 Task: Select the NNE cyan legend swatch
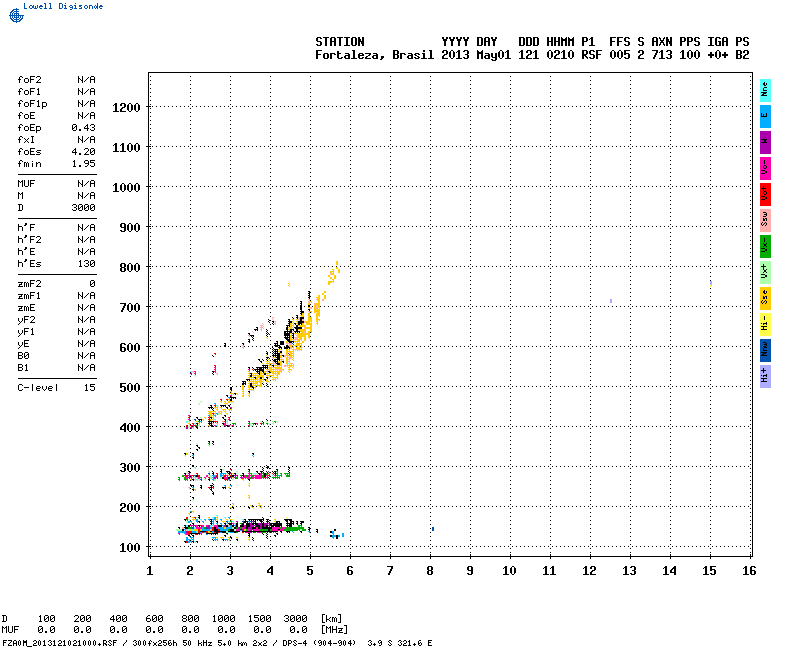[765, 90]
